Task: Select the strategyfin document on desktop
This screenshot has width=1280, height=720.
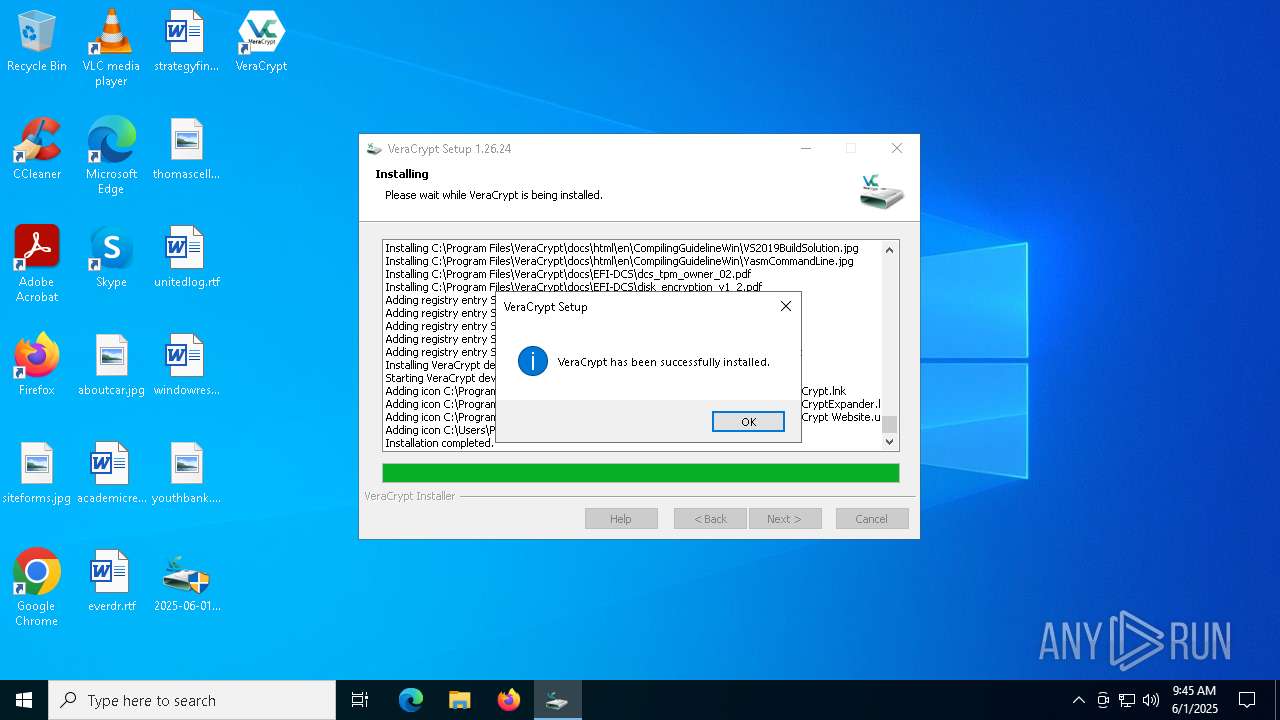Action: click(186, 42)
